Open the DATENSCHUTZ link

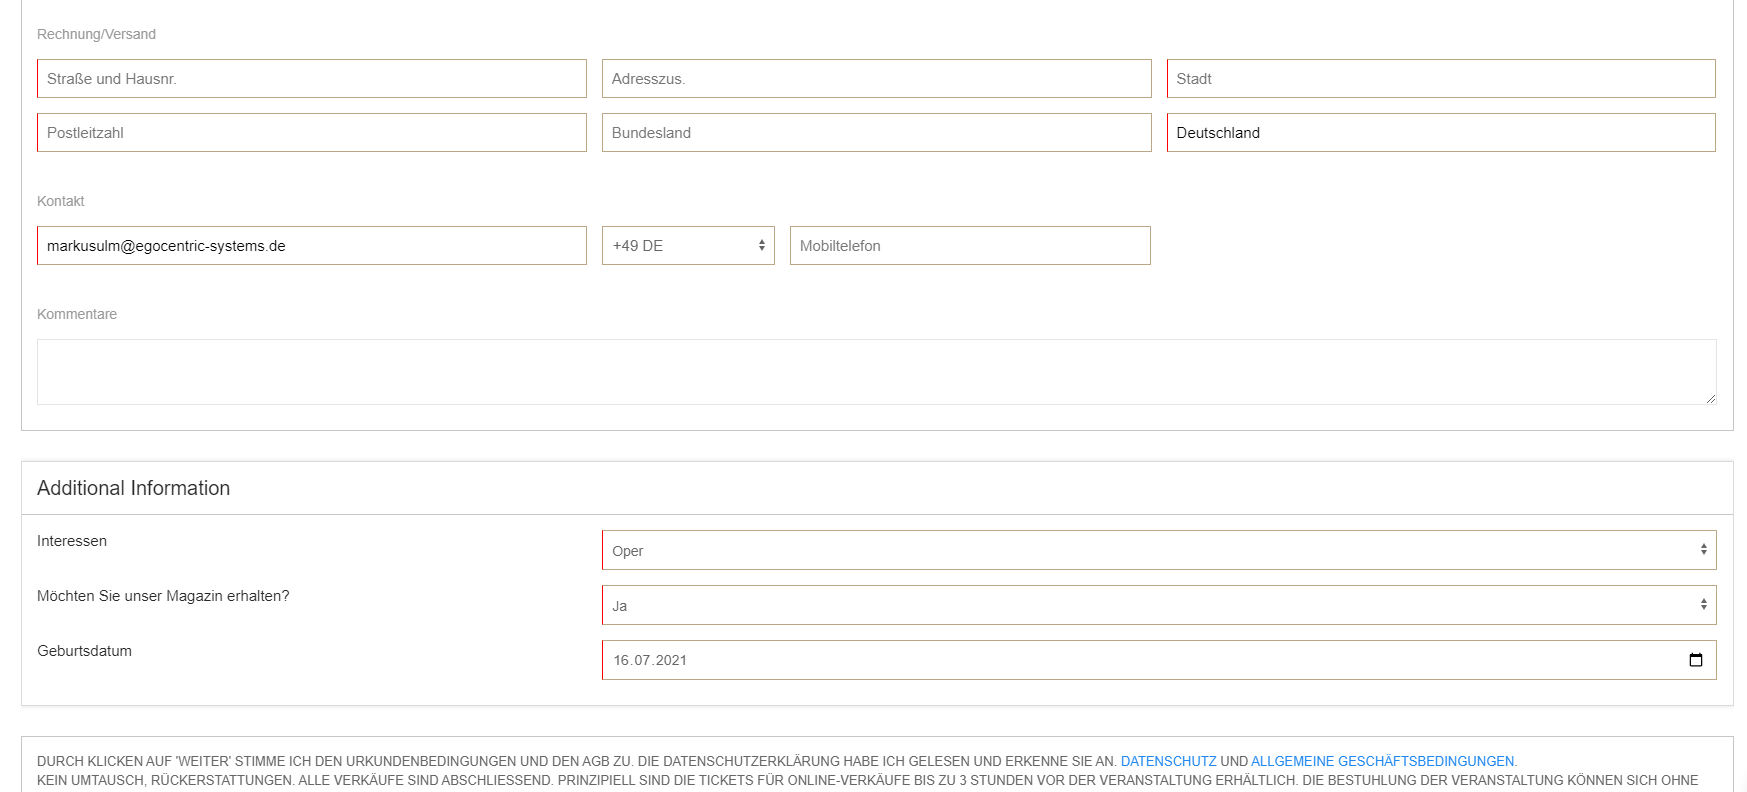[x=1168, y=761]
